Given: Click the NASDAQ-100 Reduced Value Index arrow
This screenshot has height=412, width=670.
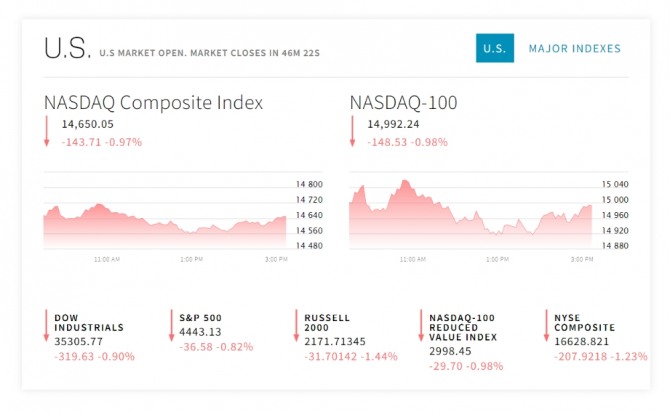Looking at the screenshot, I should (421, 327).
